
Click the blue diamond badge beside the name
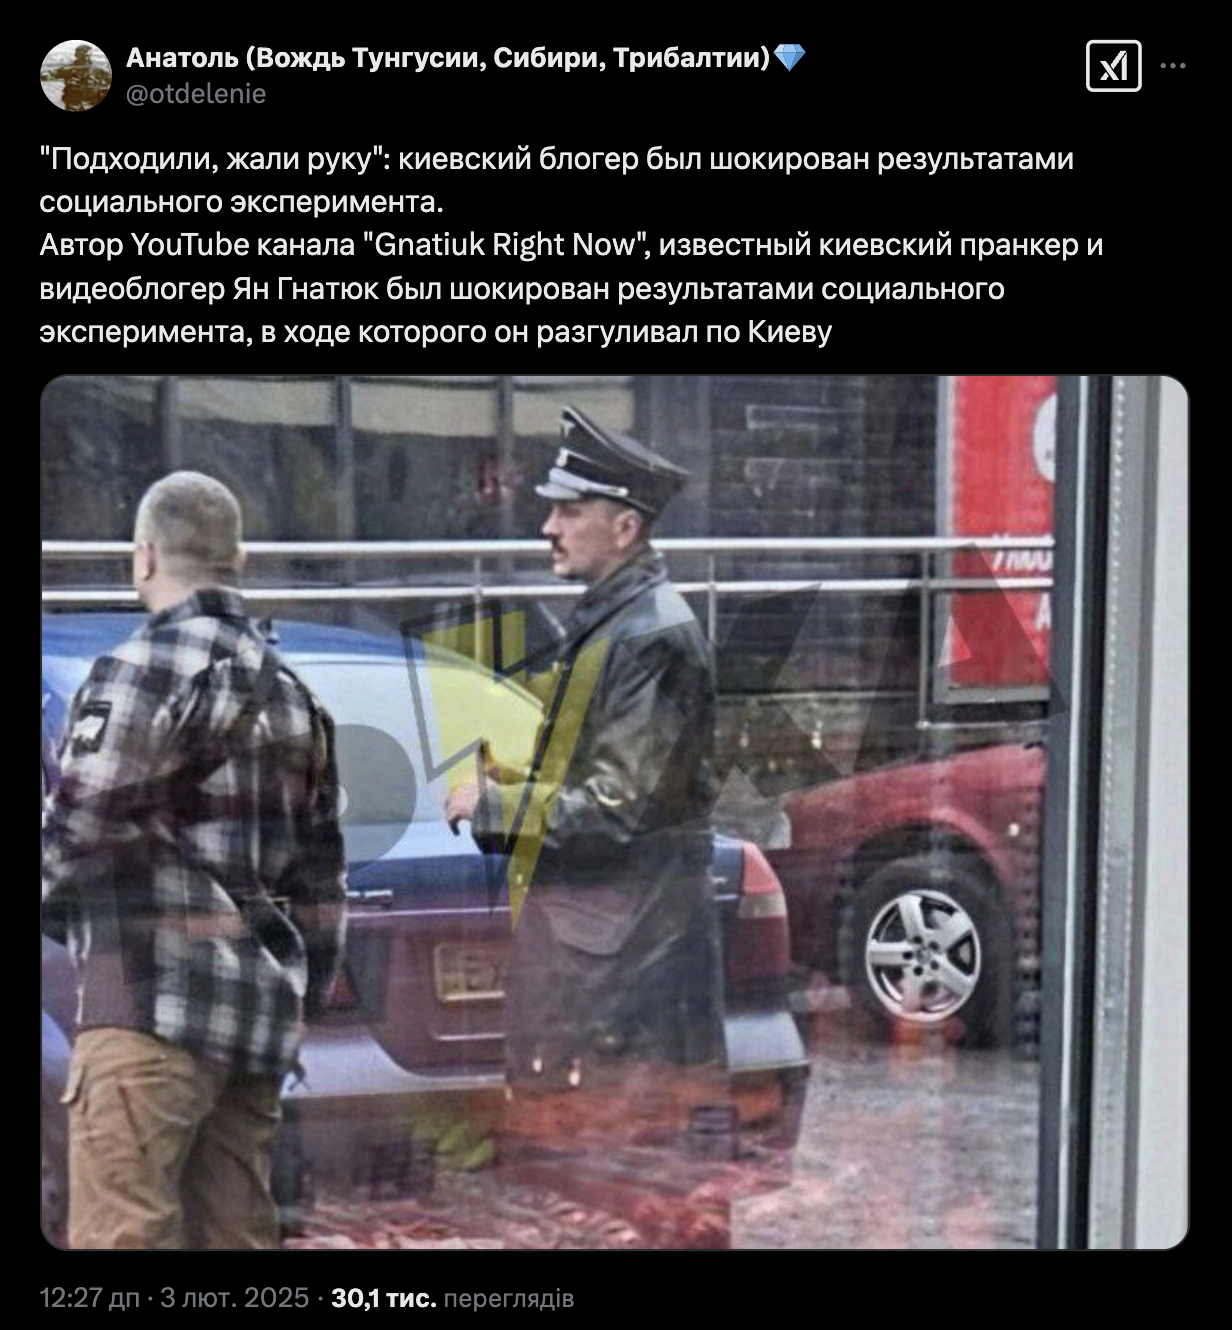point(790,59)
